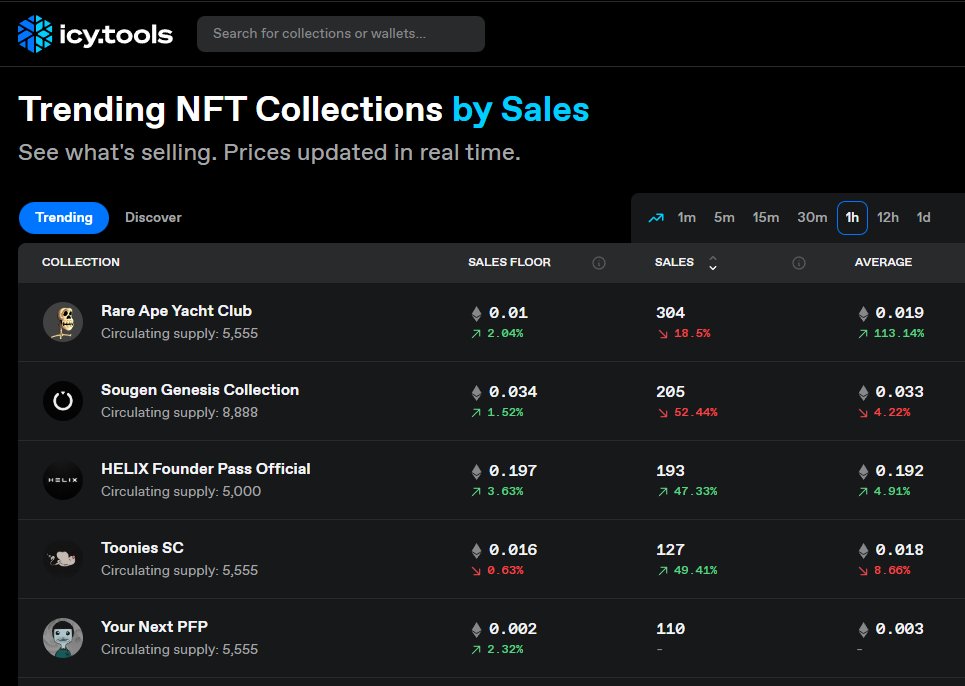This screenshot has height=686, width=965.
Task: Focus the collections or wallets search field
Action: tap(340, 34)
